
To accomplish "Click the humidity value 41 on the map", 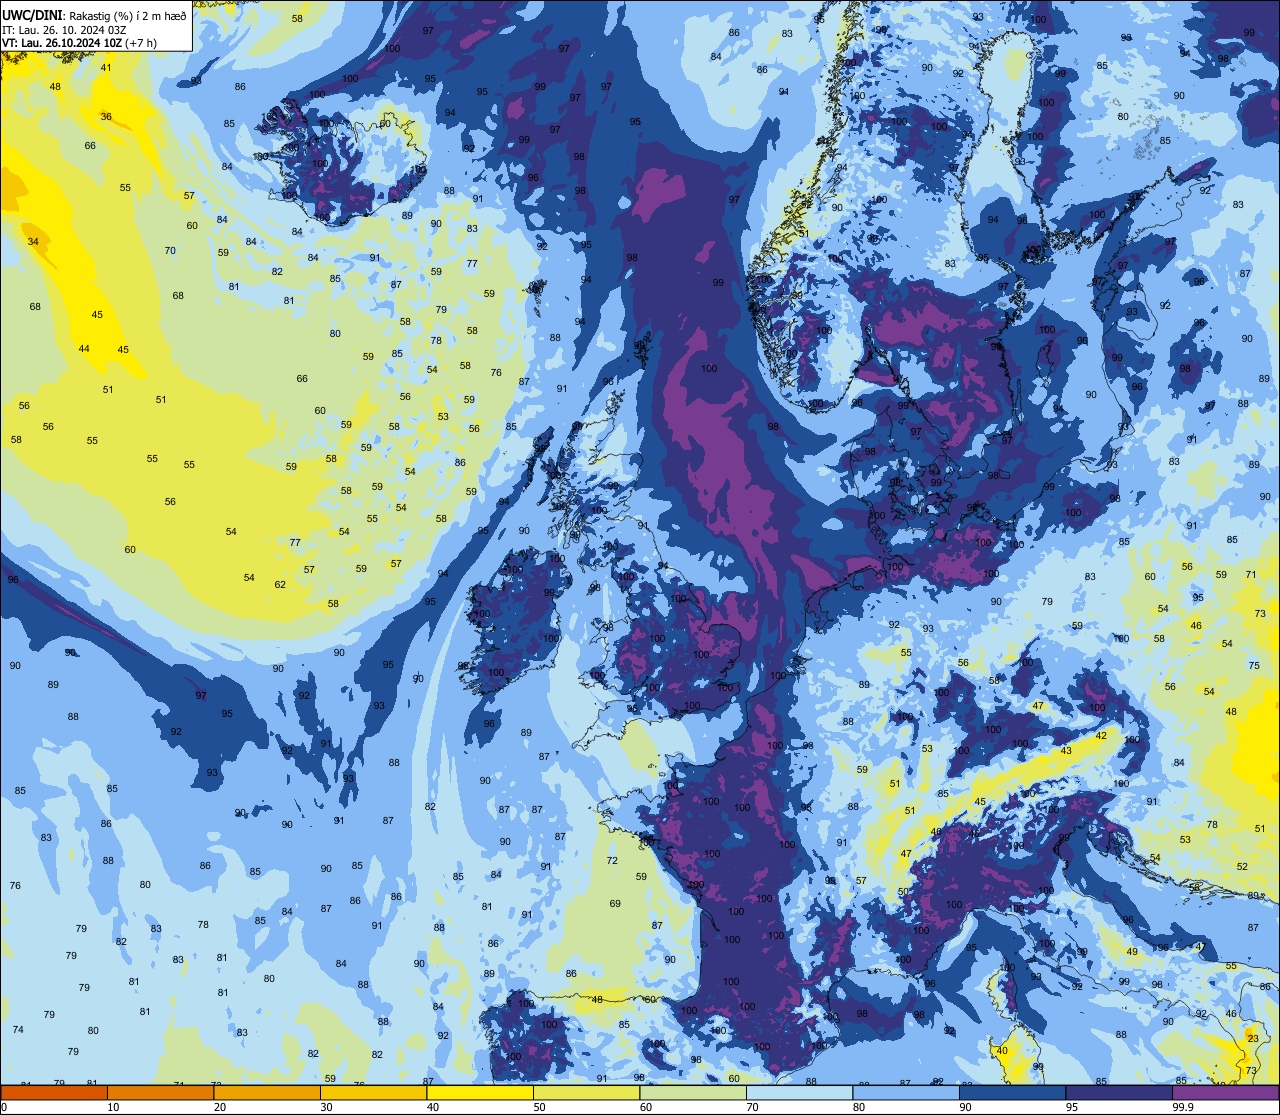I will coord(106,68).
